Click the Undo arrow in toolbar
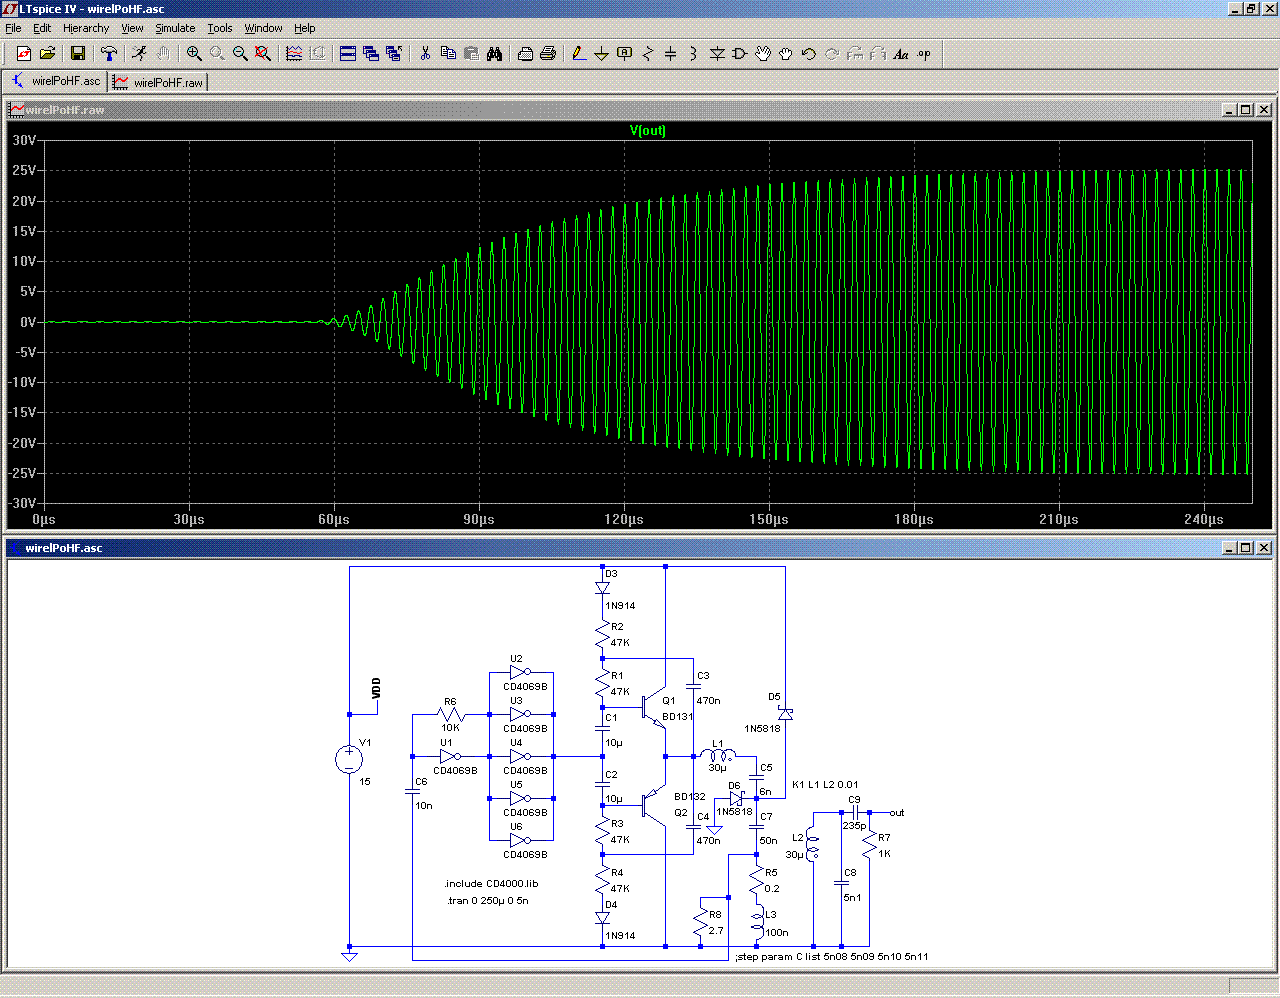 [809, 54]
